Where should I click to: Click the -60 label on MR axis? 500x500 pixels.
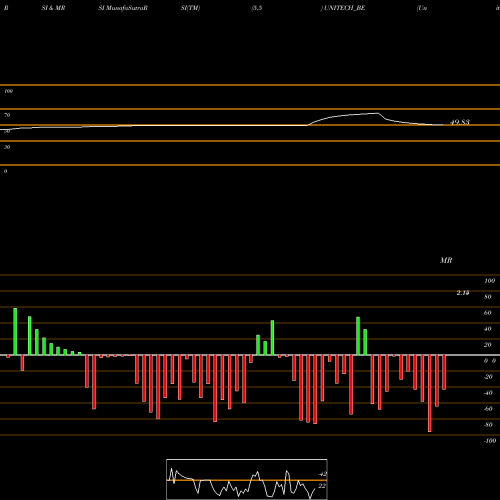click(488, 409)
